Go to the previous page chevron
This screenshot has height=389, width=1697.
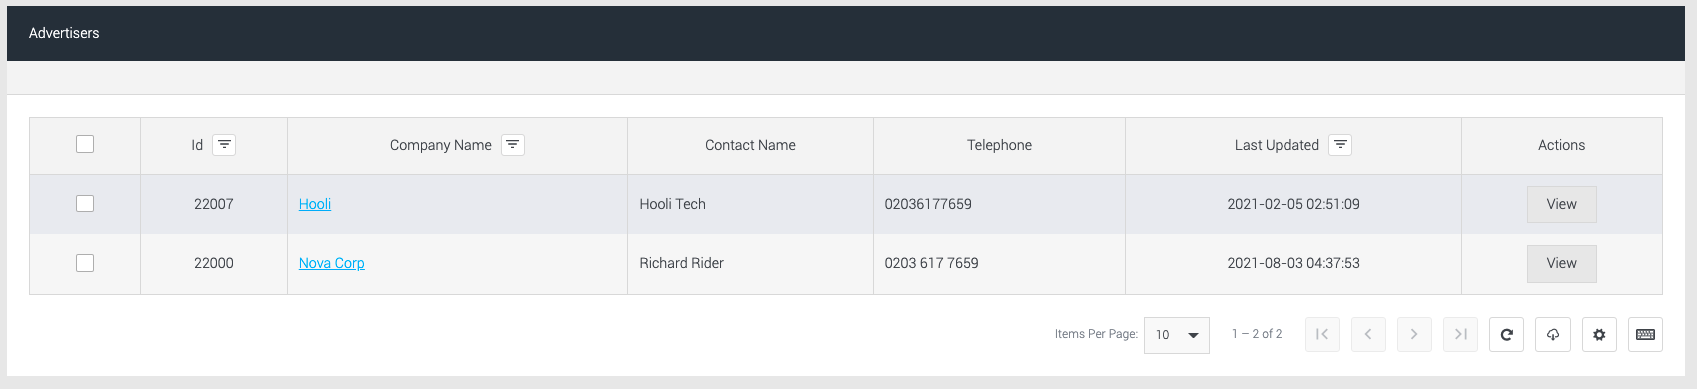(x=1368, y=335)
